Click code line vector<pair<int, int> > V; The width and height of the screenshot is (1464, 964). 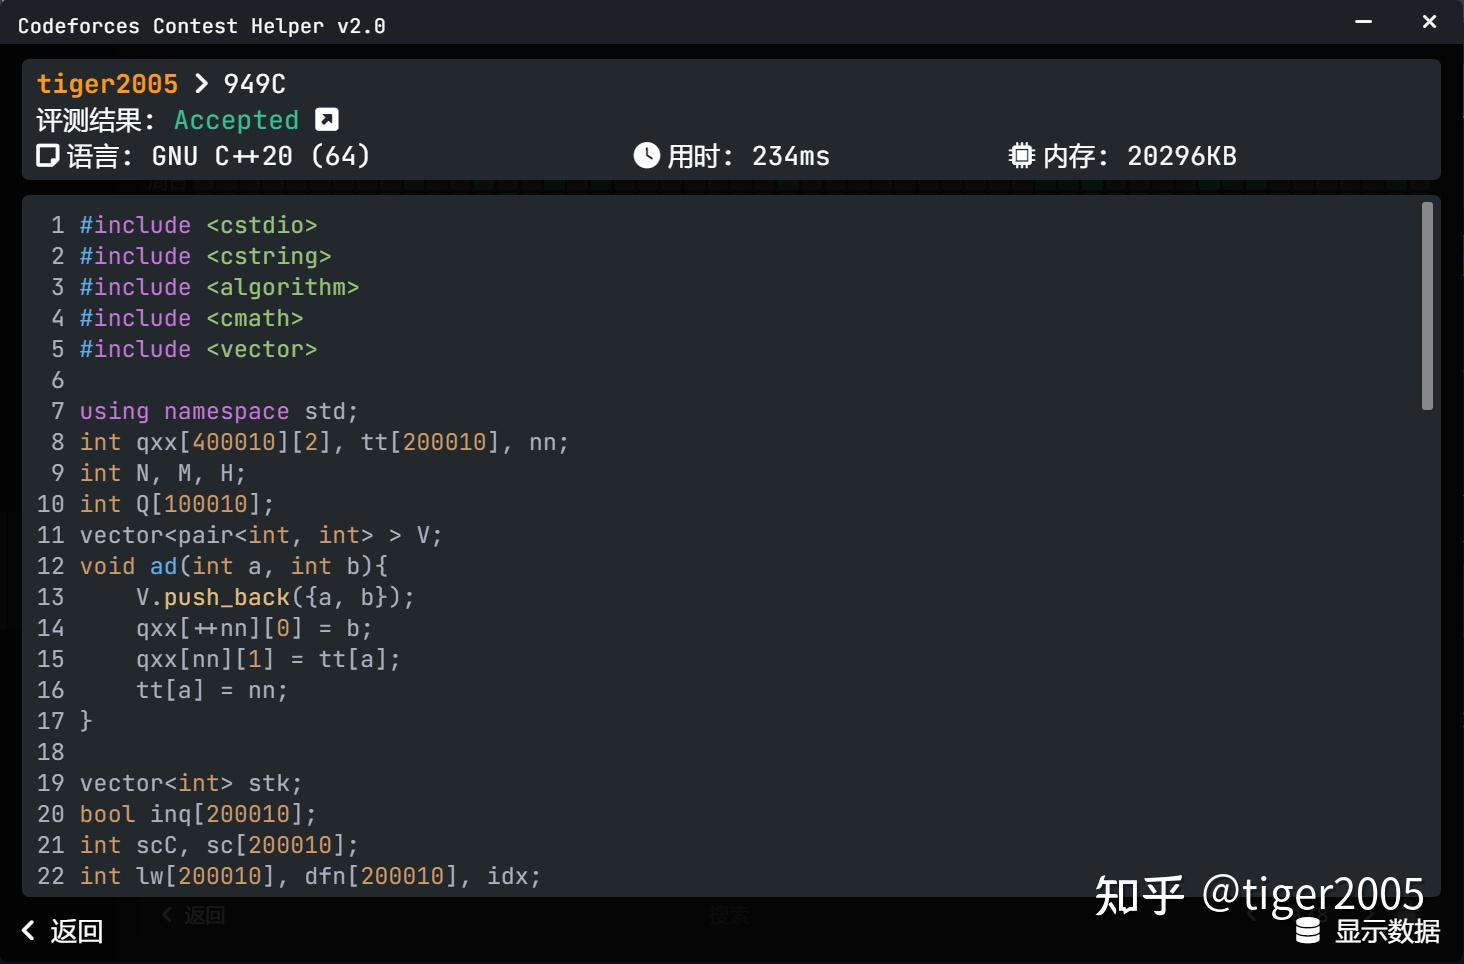(x=261, y=535)
